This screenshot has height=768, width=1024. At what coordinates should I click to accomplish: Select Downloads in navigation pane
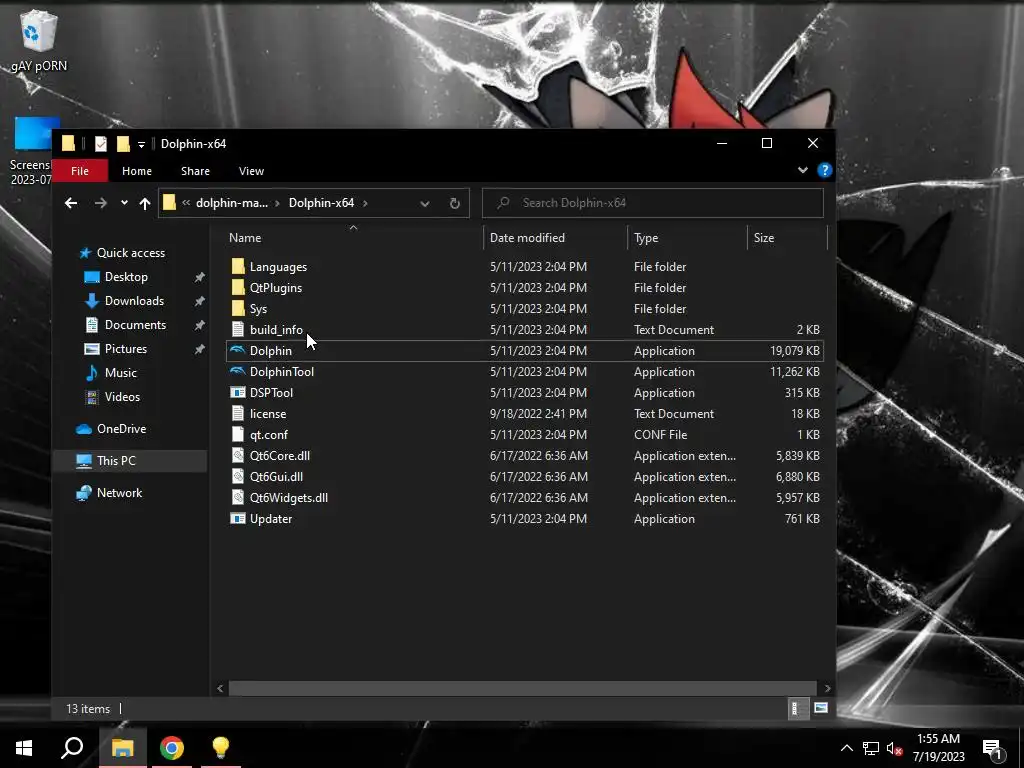(134, 301)
